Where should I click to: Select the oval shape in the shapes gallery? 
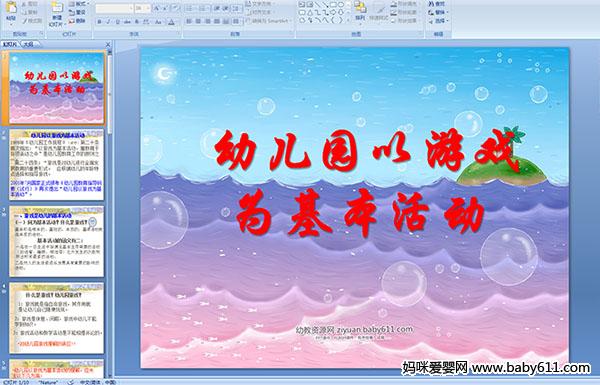pyautogui.click(x=341, y=4)
